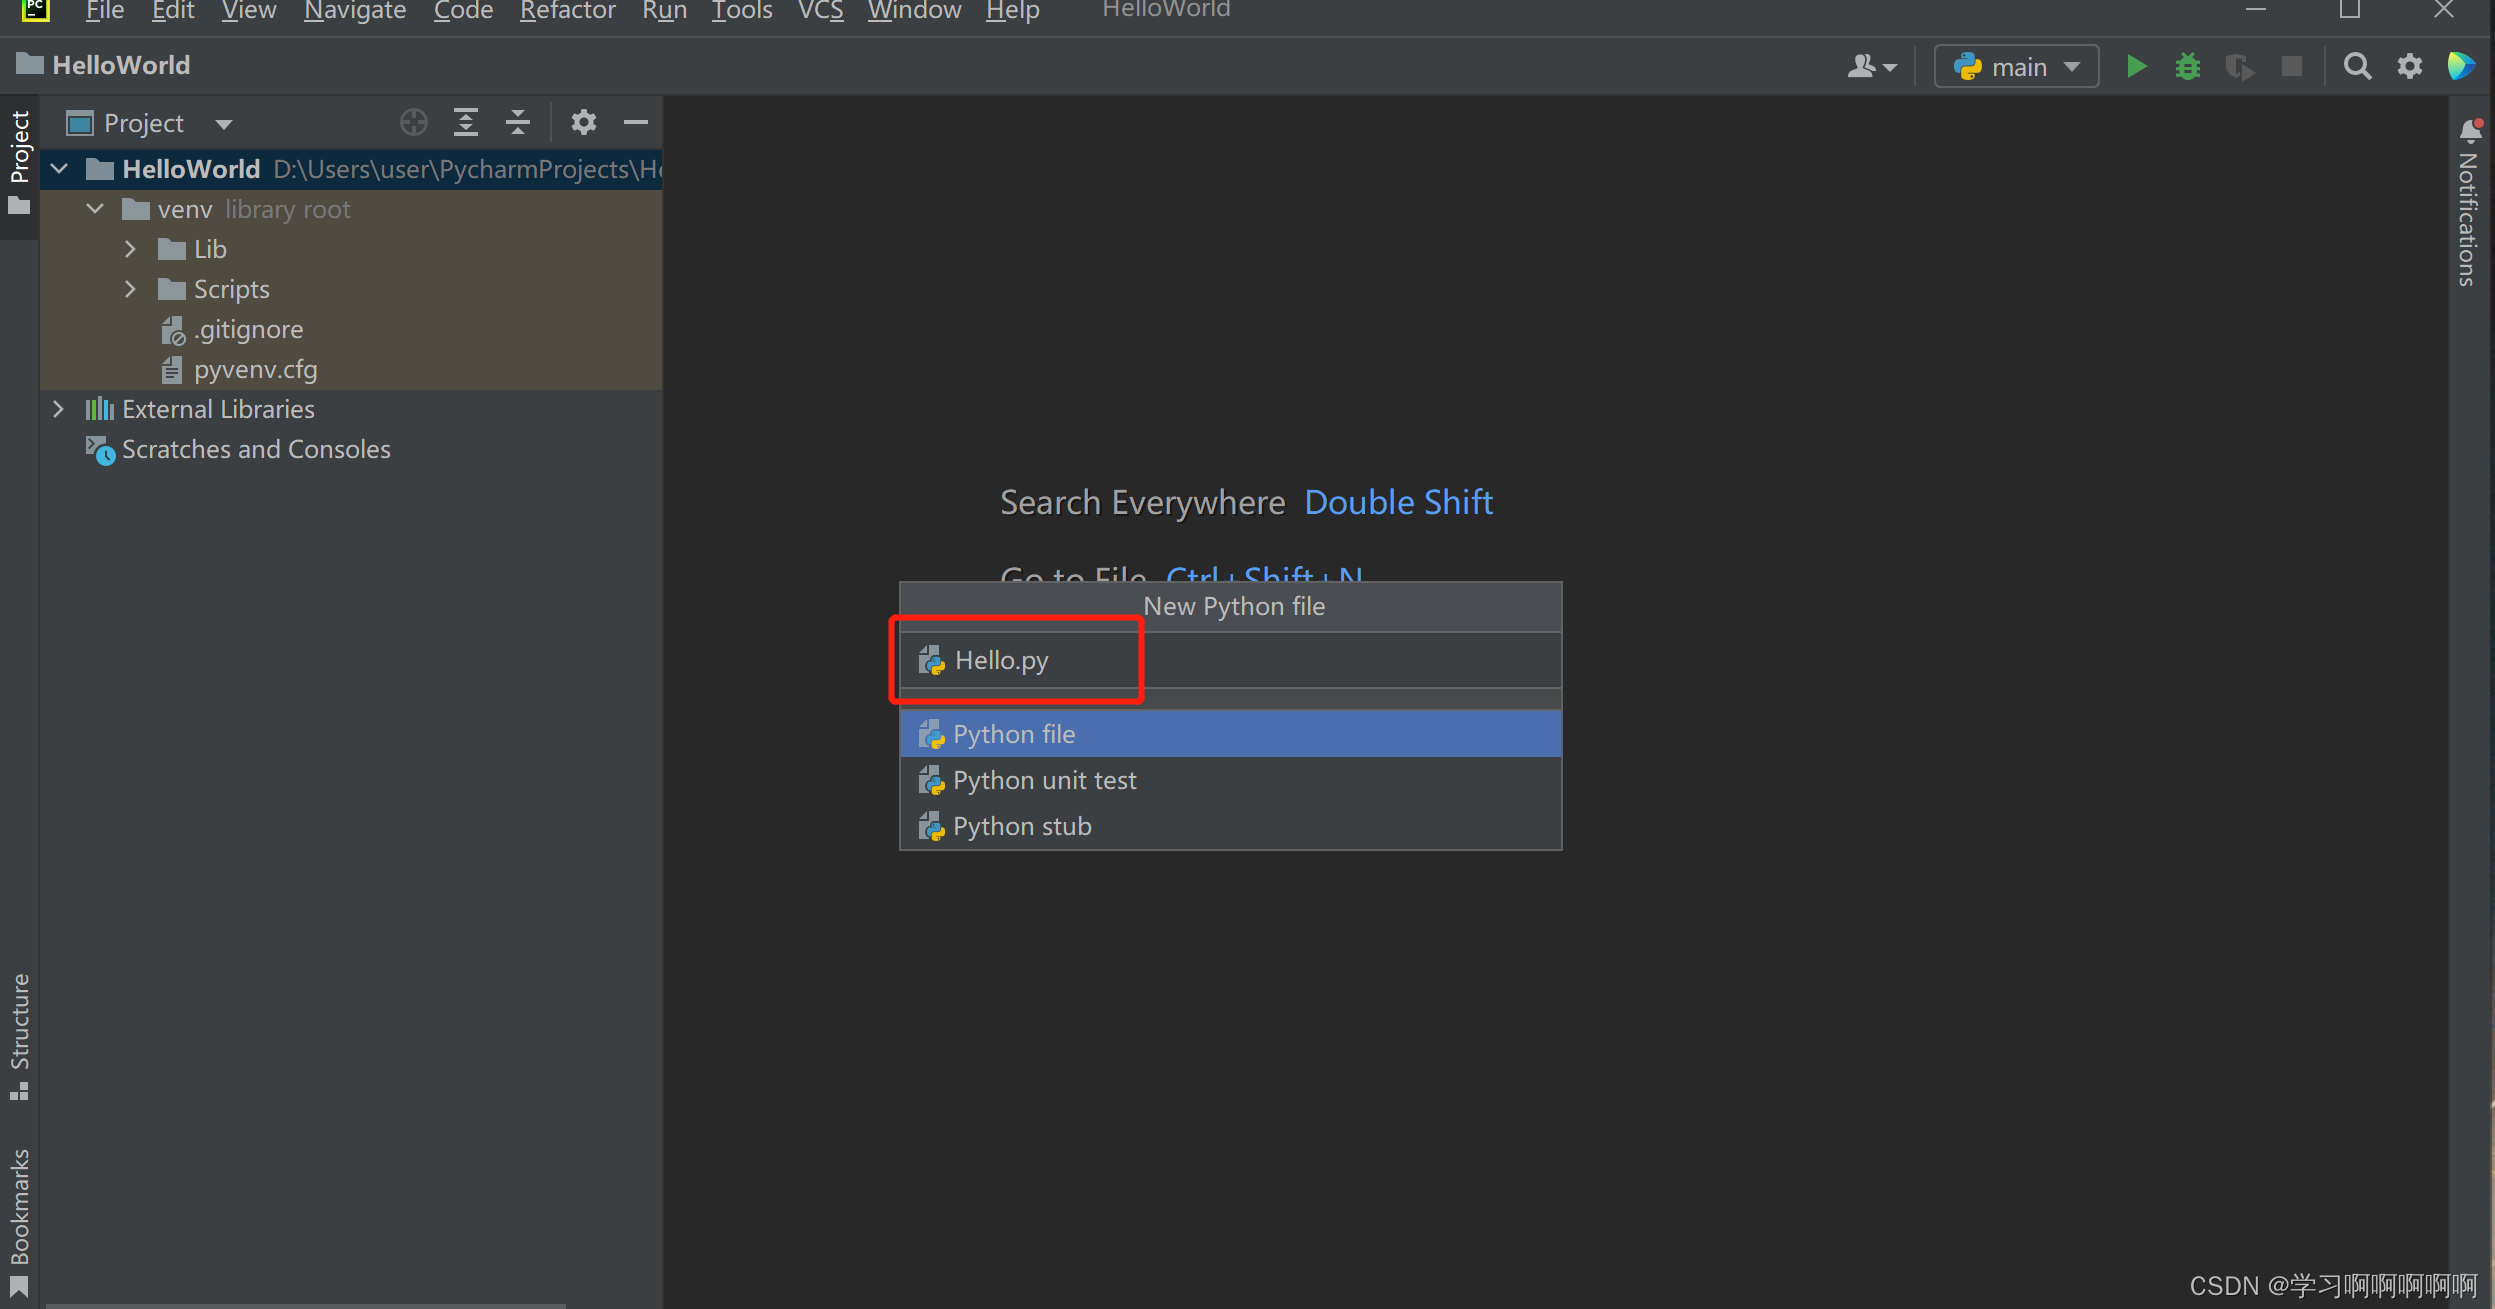2495x1309 pixels.
Task: Collapse all nodes icon in Project panel
Action: point(518,123)
